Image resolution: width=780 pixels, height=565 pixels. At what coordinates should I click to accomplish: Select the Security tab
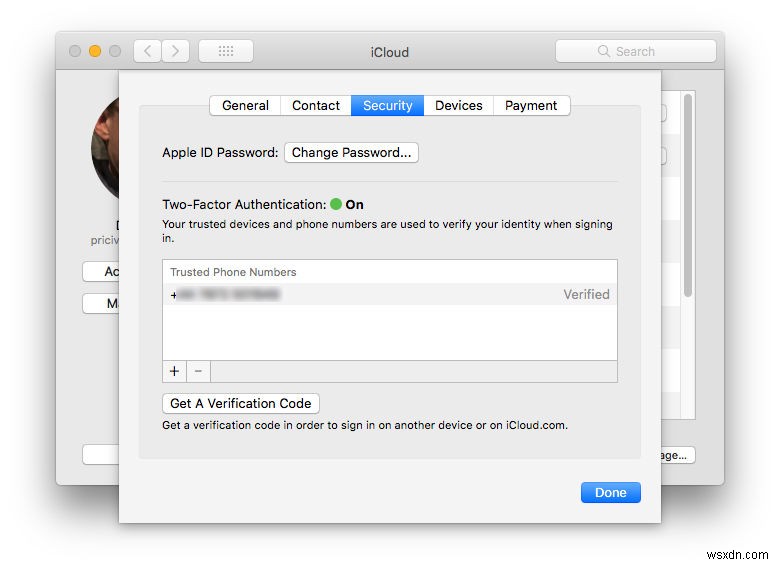(388, 105)
